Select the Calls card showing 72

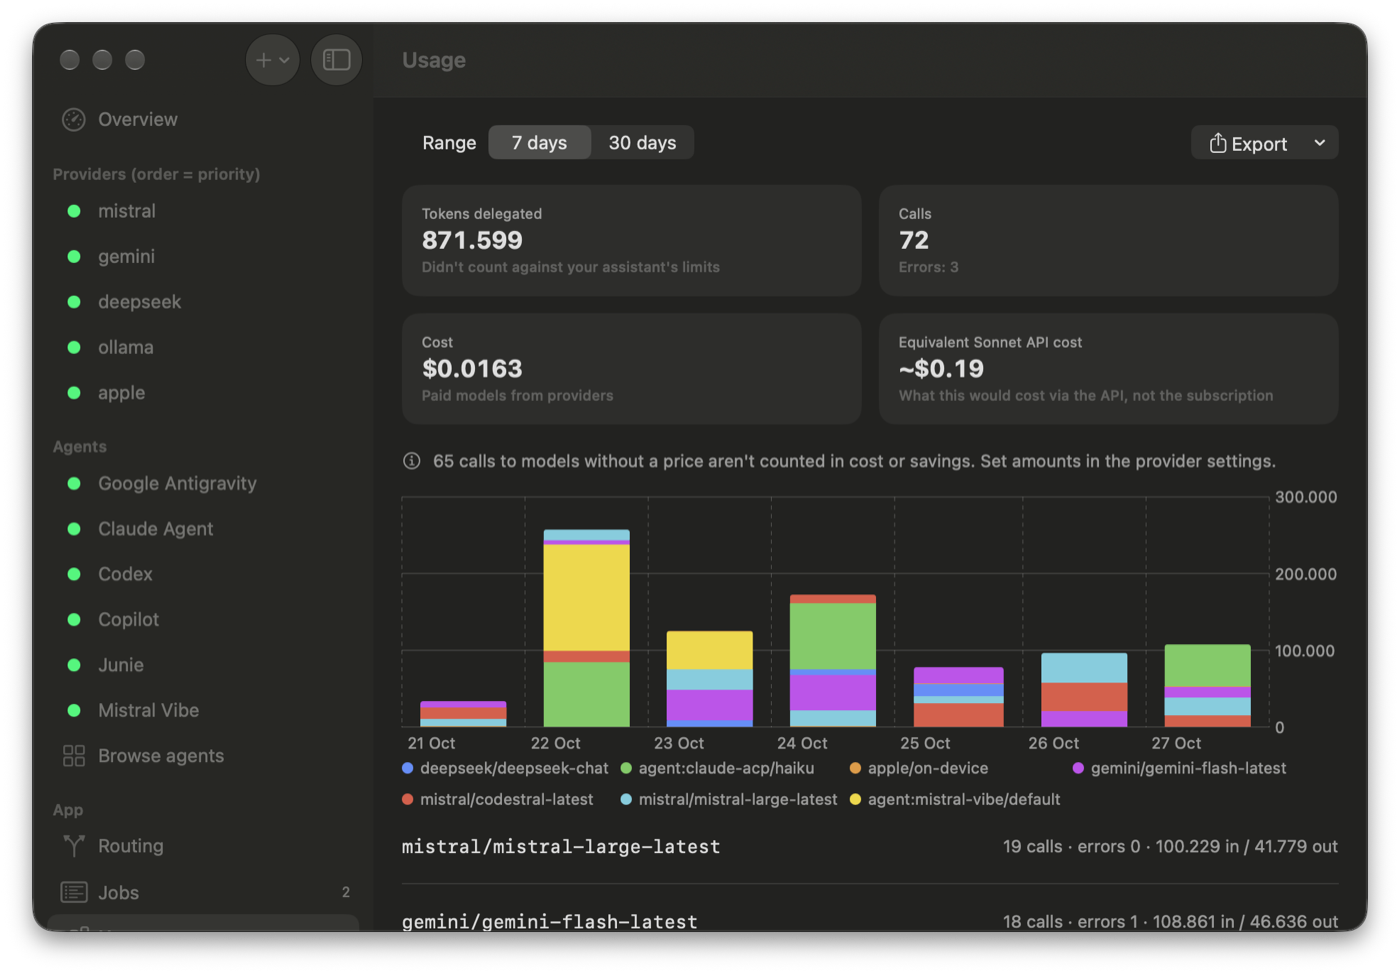(1108, 240)
